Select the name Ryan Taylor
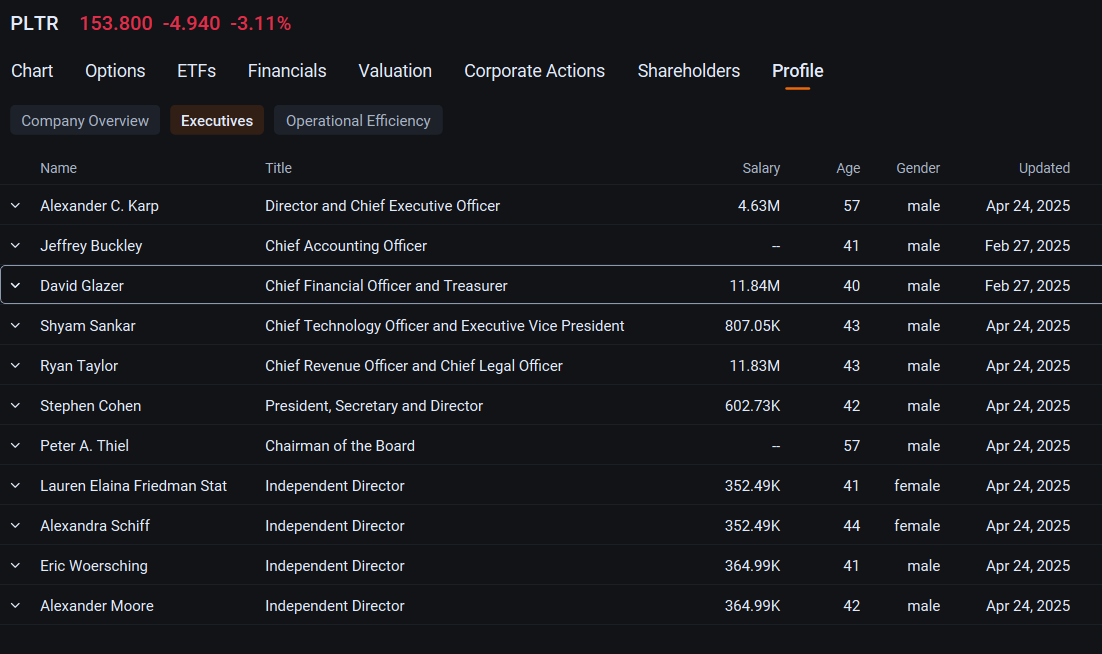Screen dimensions: 1102x654 [x=79, y=366]
